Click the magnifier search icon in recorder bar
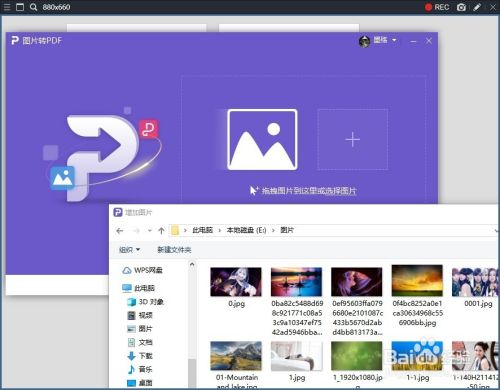The height and width of the screenshot is (390, 500). coord(33,7)
